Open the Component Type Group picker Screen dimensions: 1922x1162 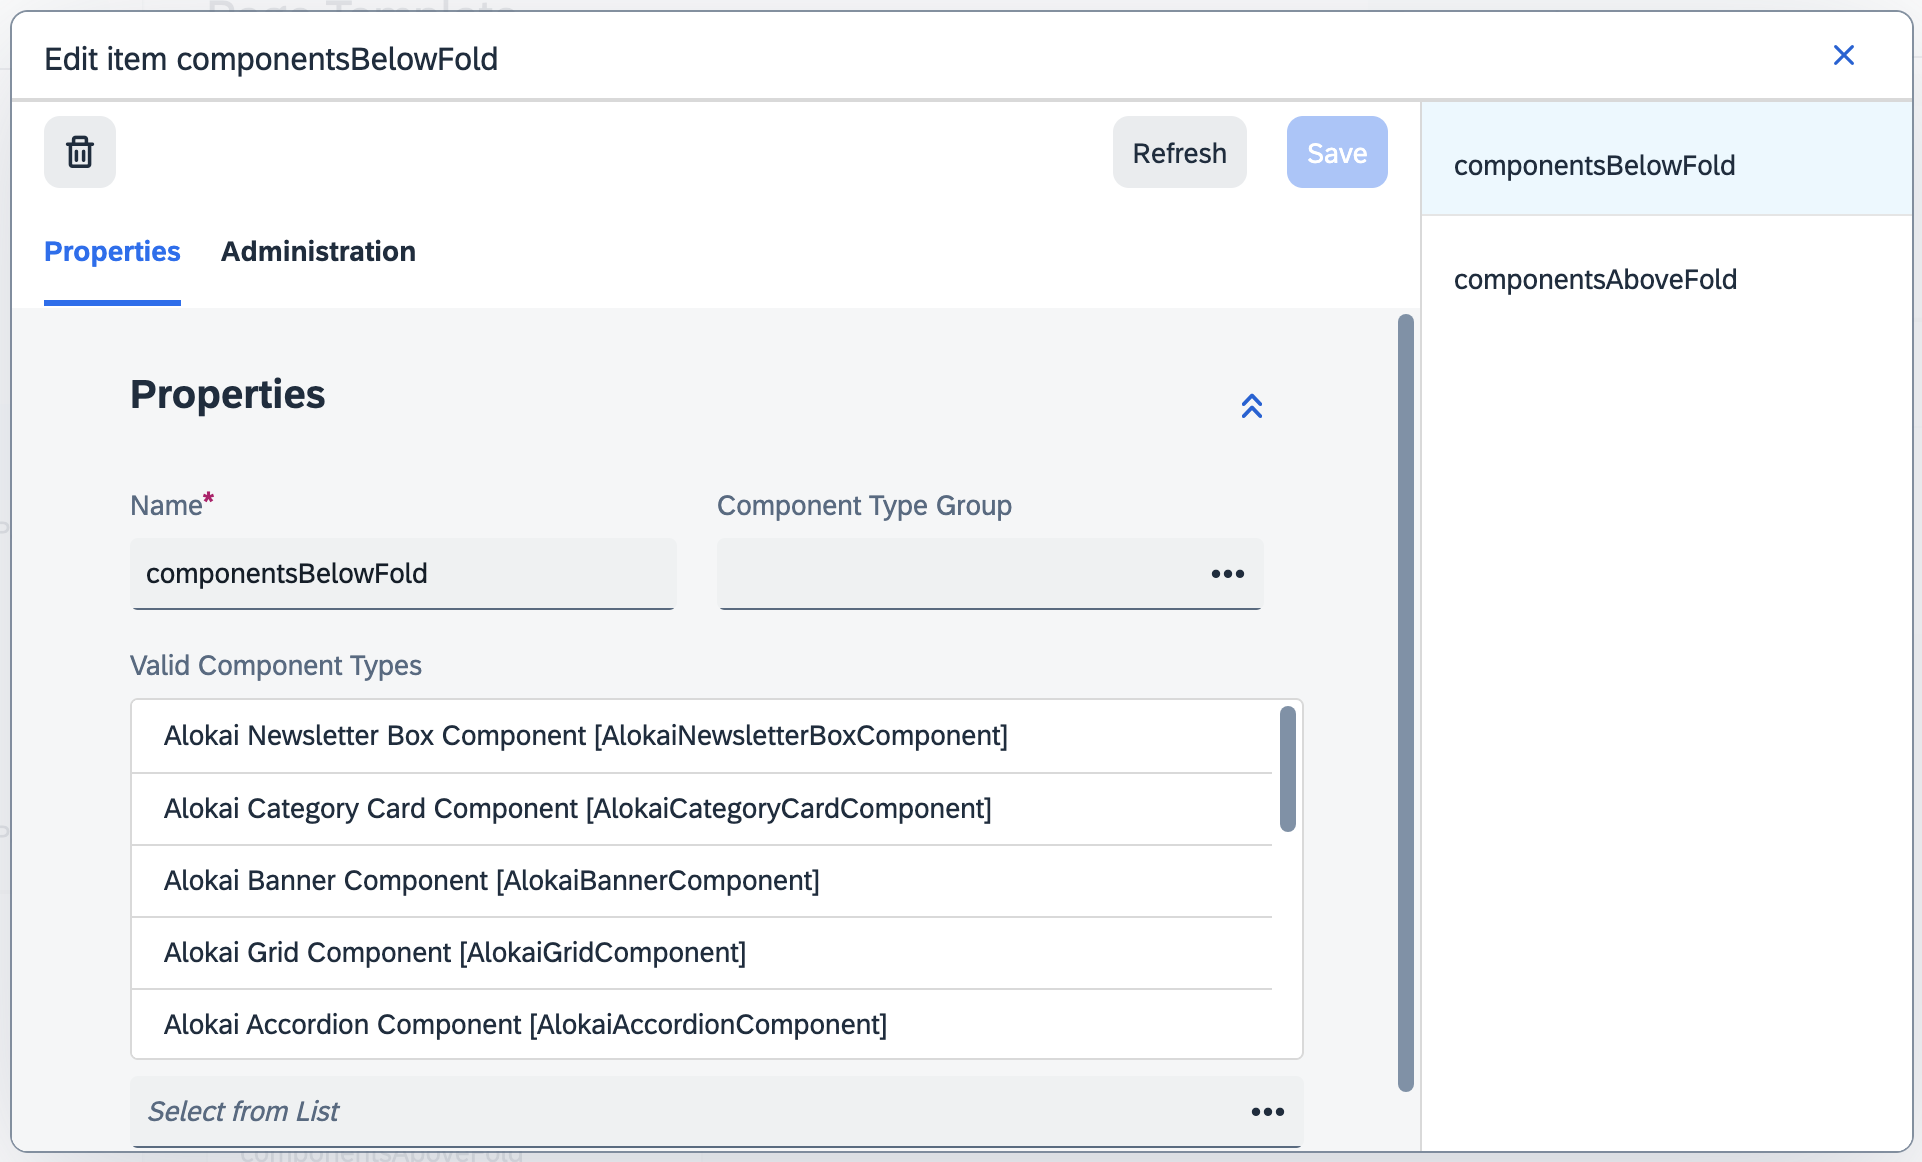[1227, 574]
